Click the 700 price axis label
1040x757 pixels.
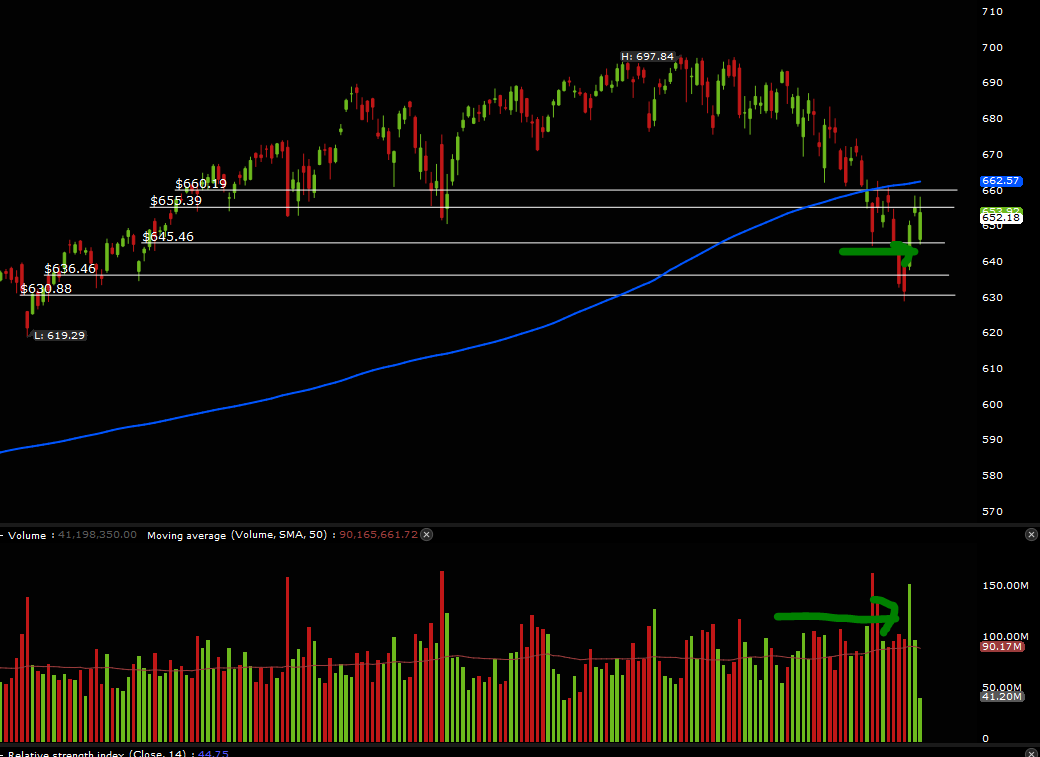[992, 48]
